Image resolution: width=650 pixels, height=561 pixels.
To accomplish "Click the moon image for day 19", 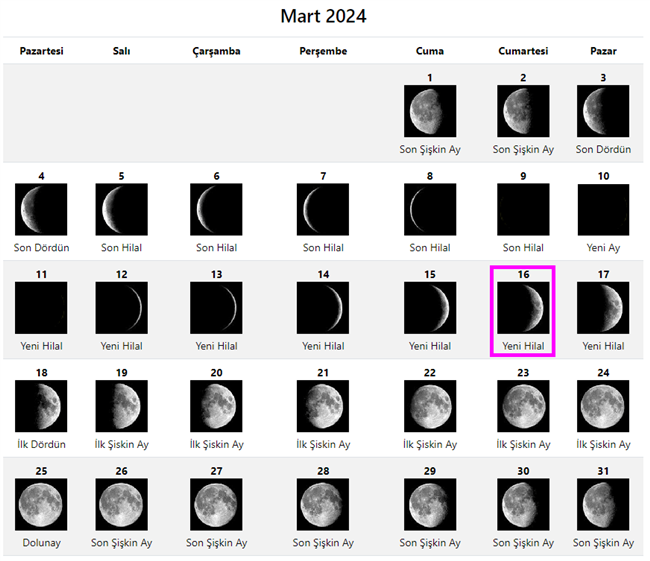I will tap(121, 406).
